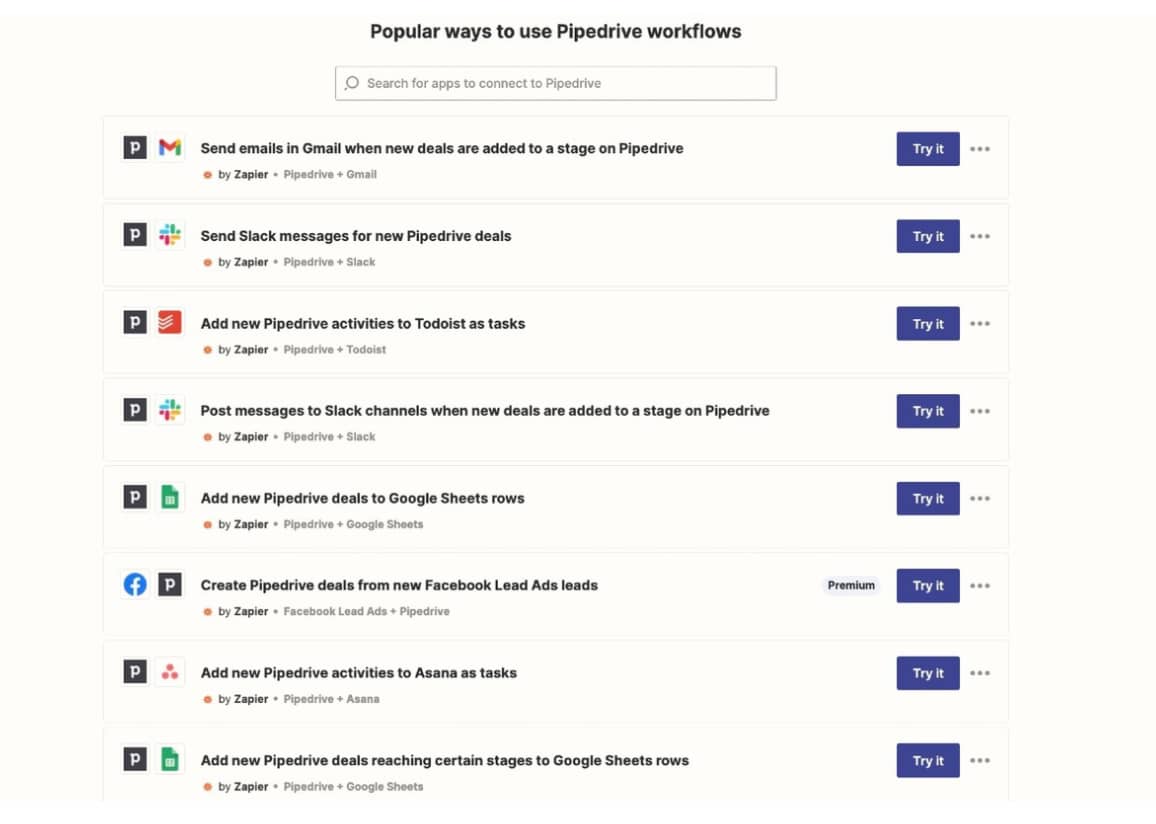1156x824 pixels.
Task: Click the Todoist icon in the tasks workflow
Action: [x=169, y=322]
